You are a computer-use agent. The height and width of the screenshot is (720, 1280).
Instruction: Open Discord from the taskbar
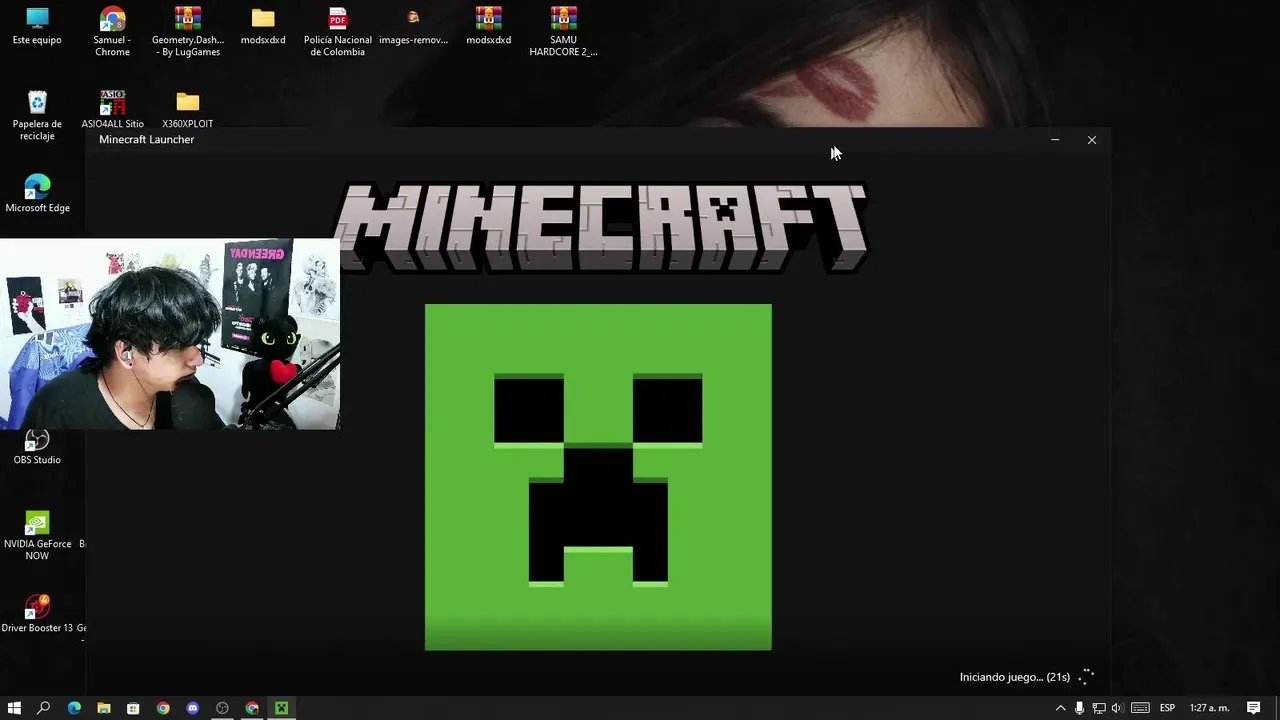click(x=193, y=708)
